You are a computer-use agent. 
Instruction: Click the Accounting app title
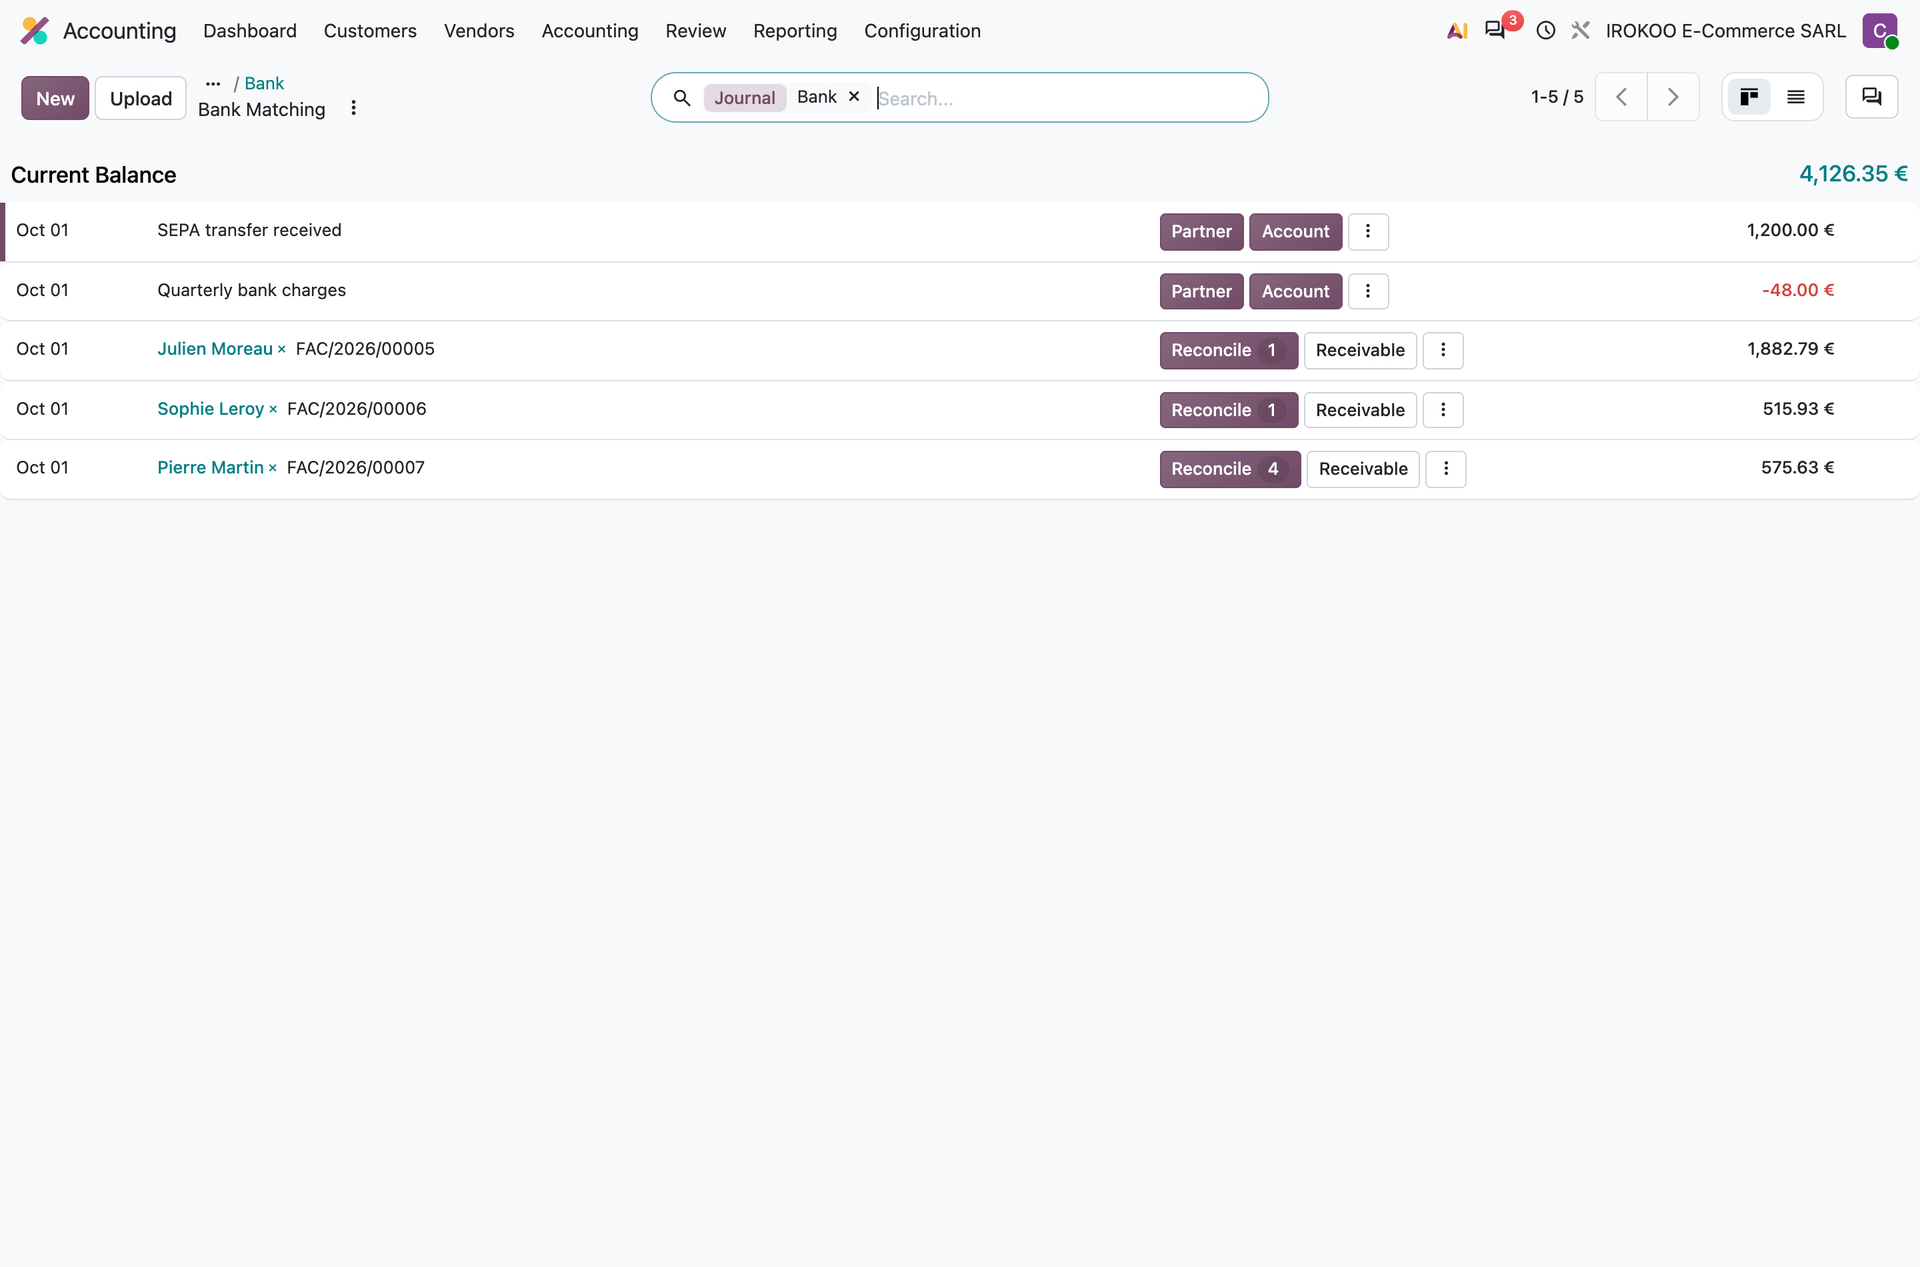(x=119, y=31)
